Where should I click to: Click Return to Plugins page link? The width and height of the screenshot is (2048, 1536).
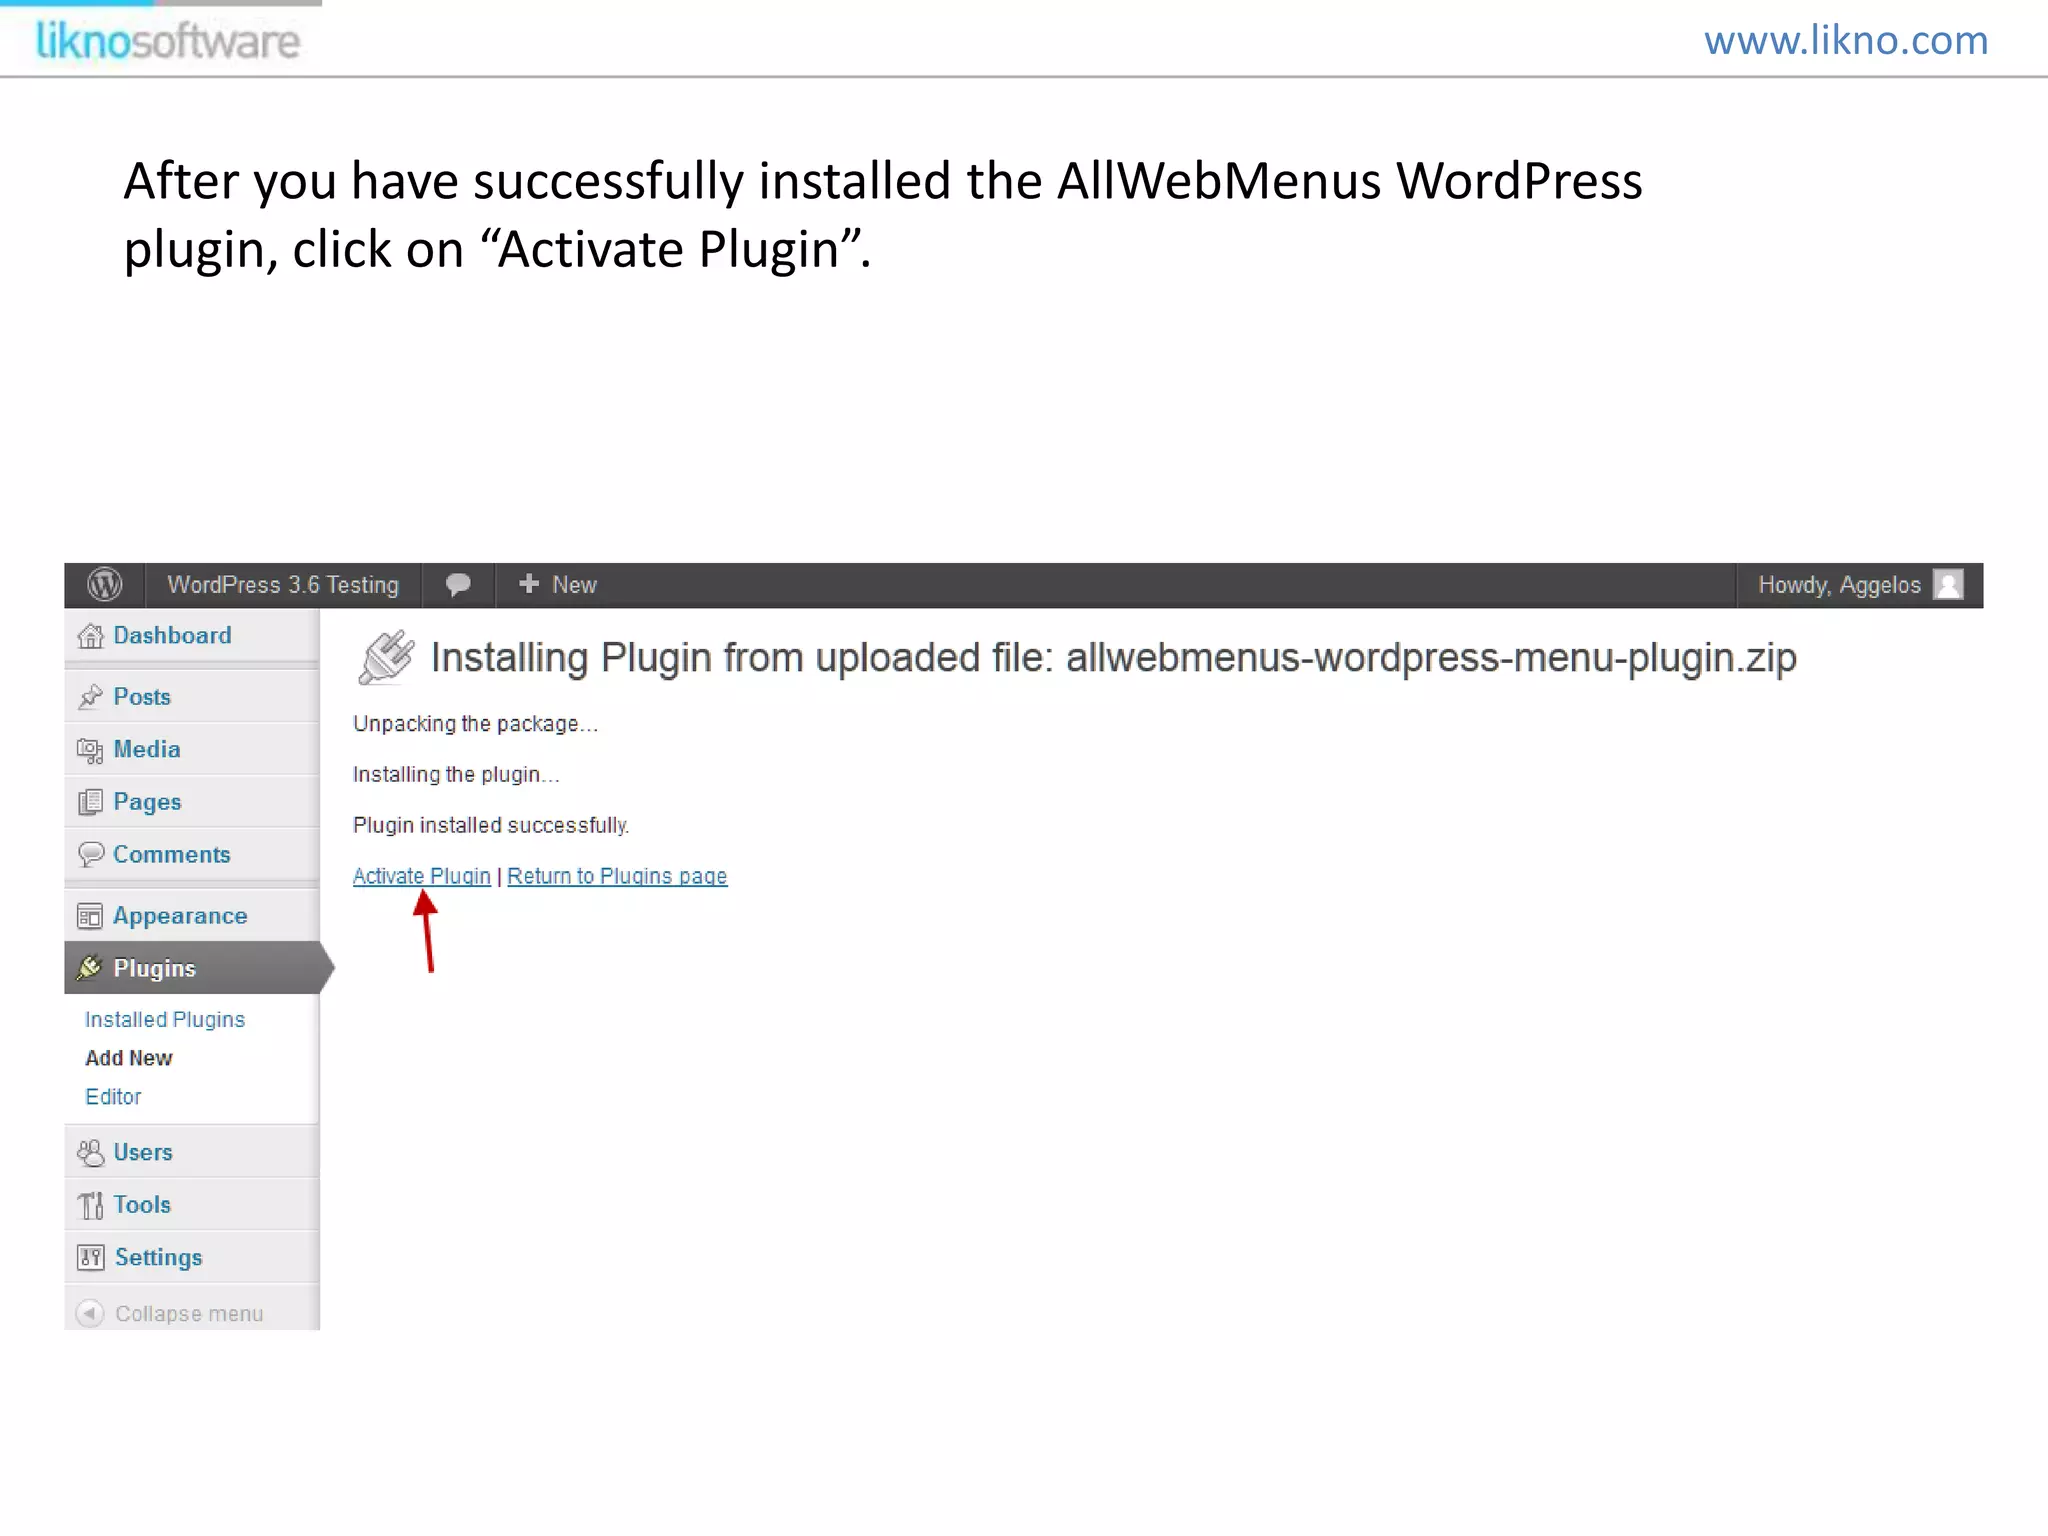pos(617,876)
